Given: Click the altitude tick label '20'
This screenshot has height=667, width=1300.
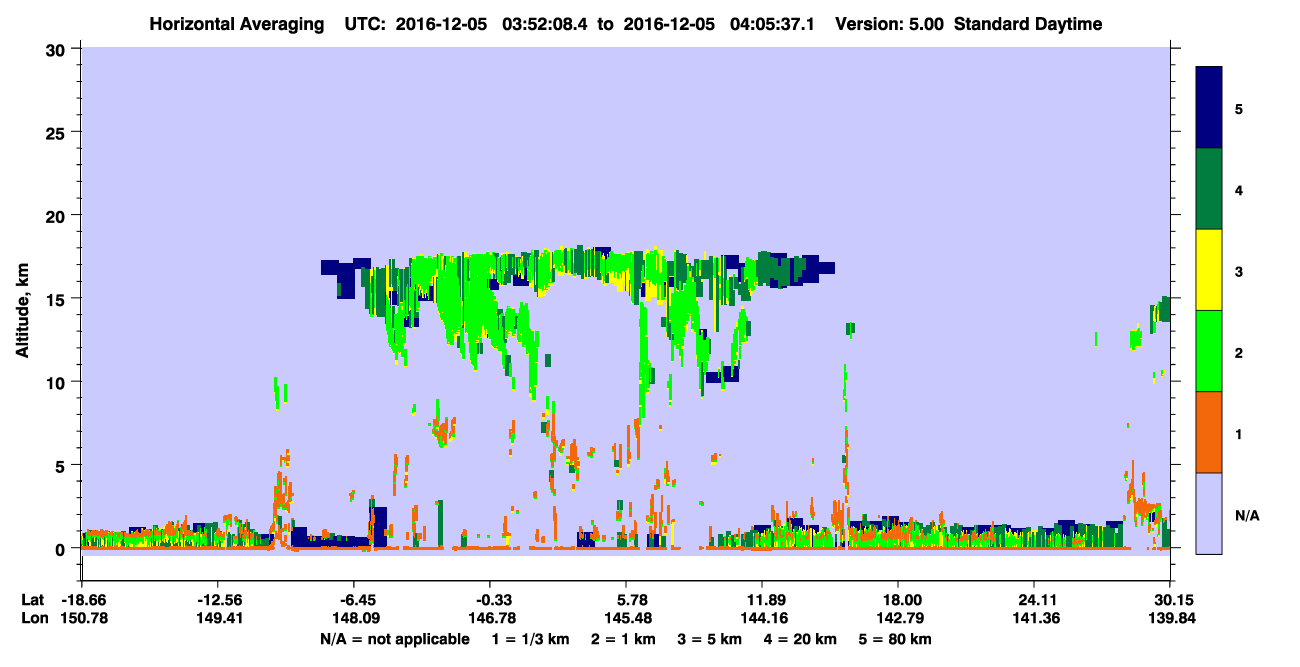Looking at the screenshot, I should point(57,215).
